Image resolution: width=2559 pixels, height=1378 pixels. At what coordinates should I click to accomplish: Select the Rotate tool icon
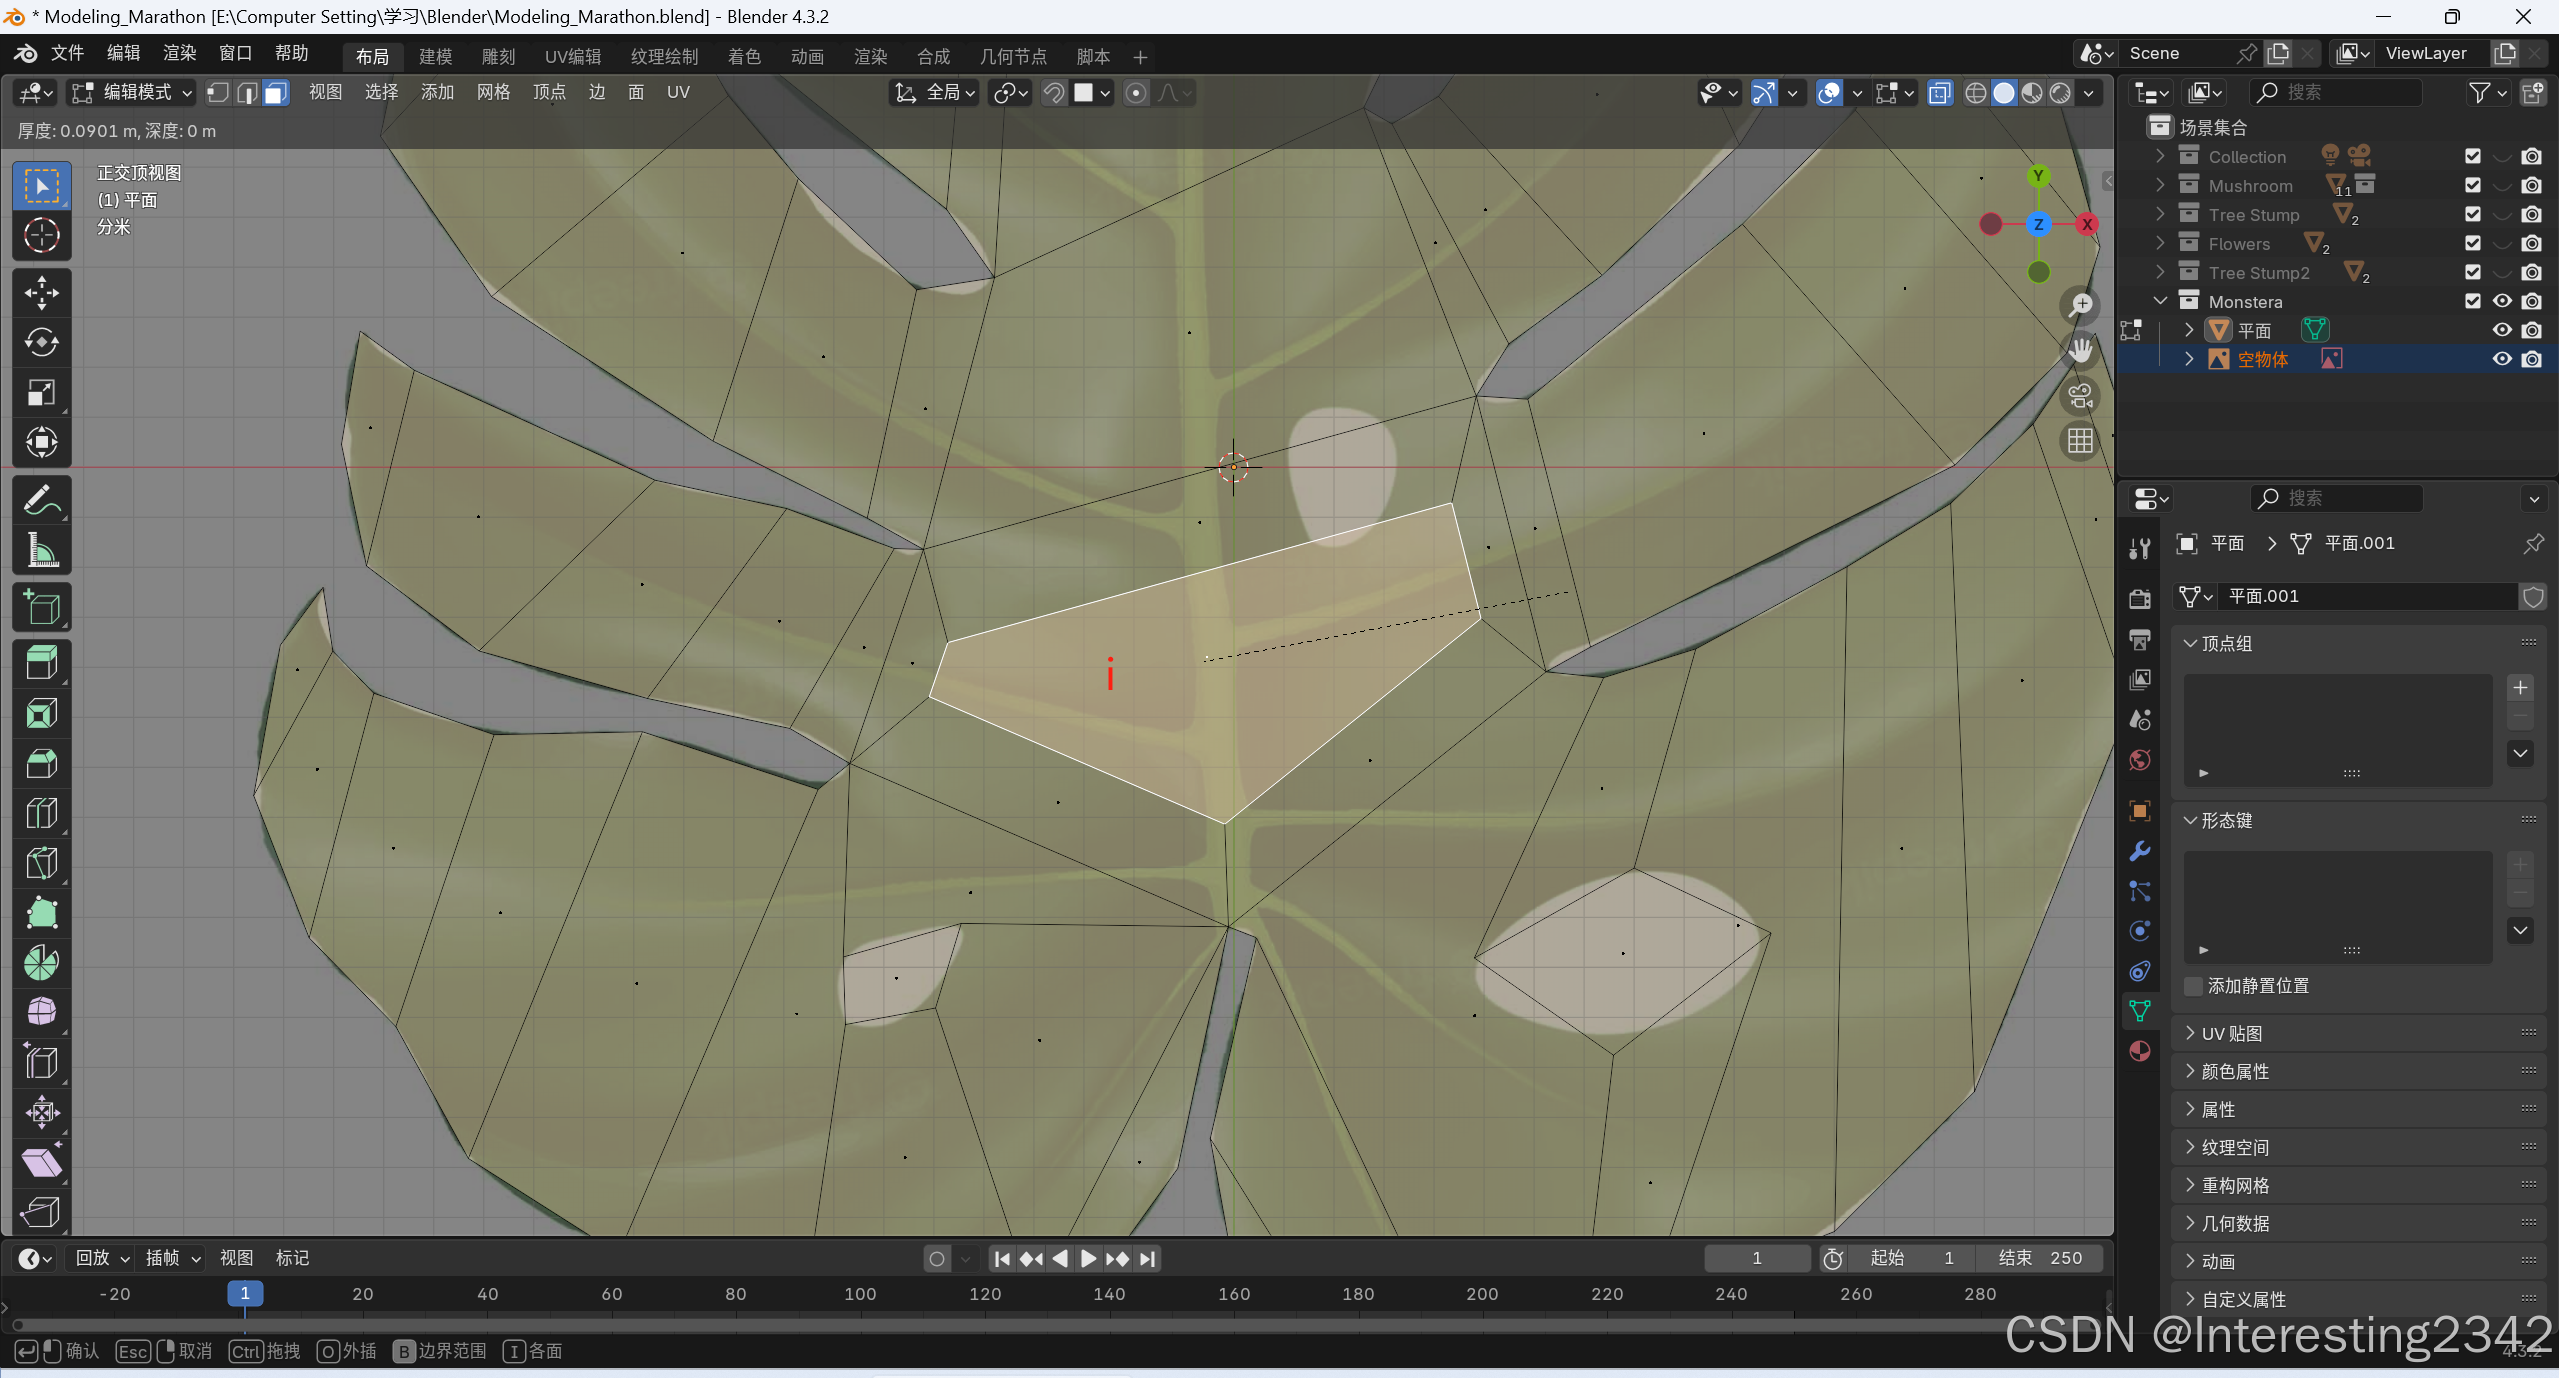coord(41,342)
